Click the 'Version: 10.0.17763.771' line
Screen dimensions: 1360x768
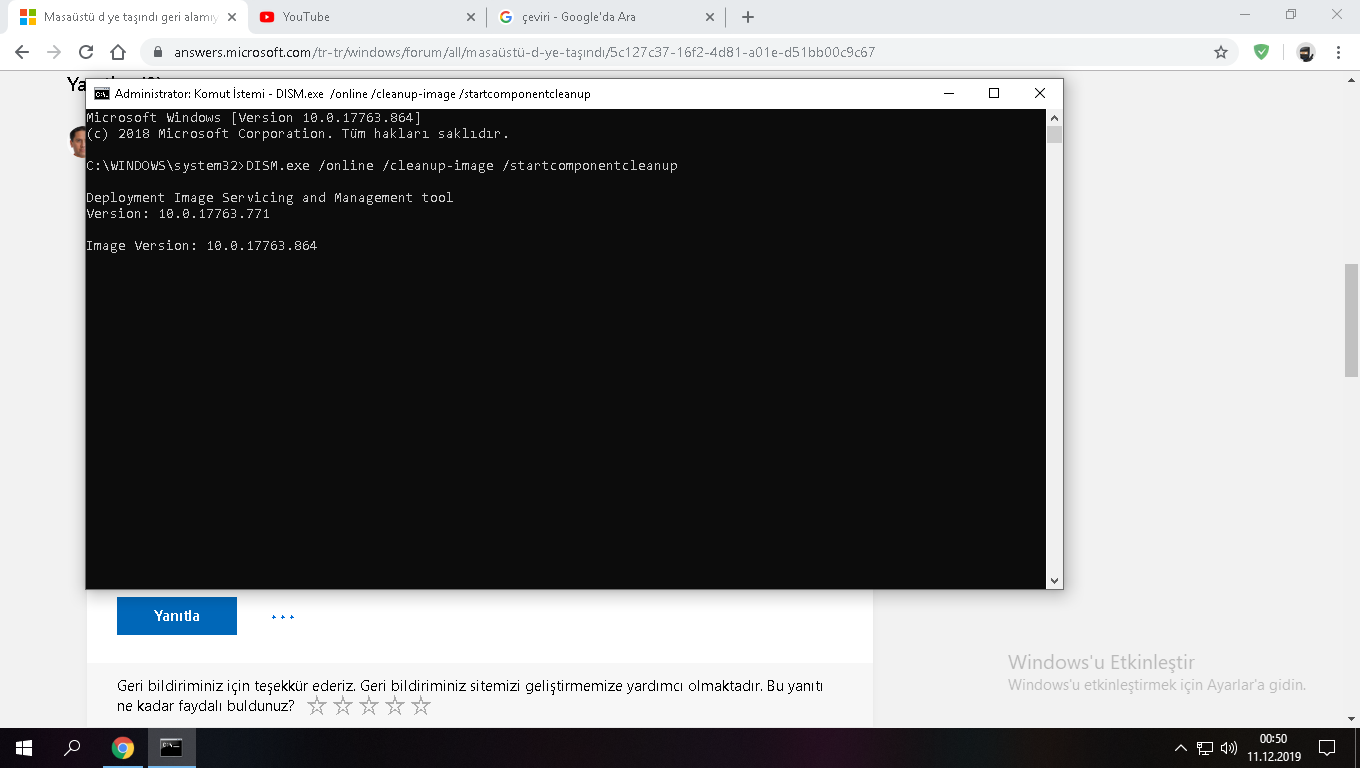[x=178, y=214]
